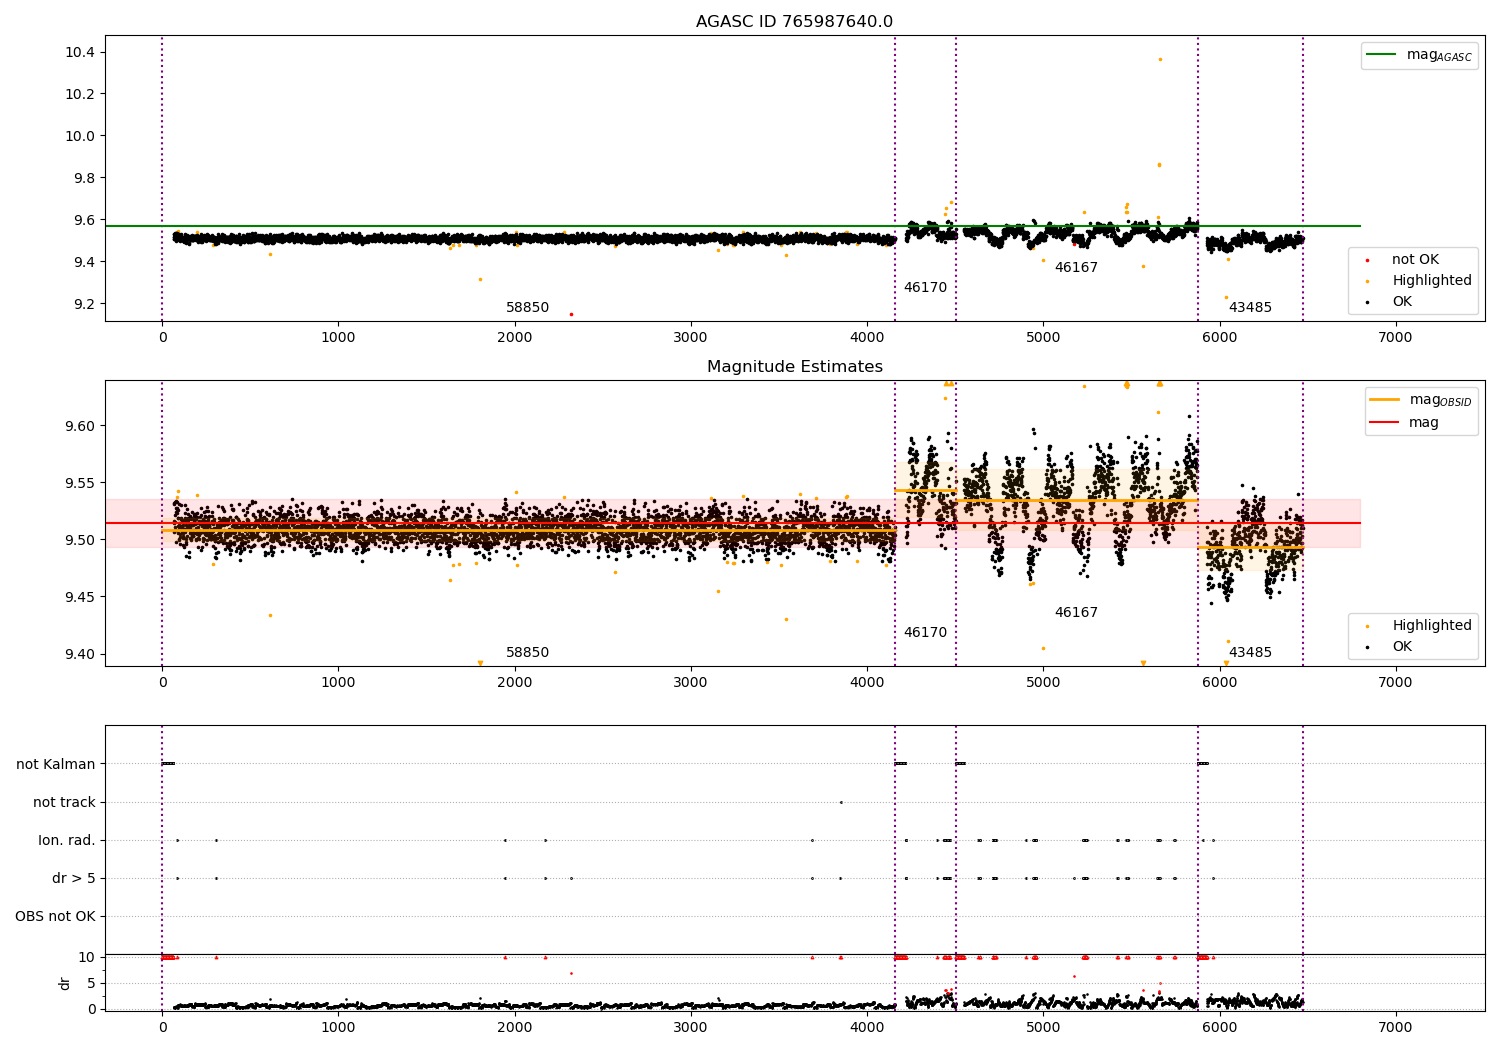
Task: Click the red not-OK point near 9.15 magnitude
Action: click(x=571, y=314)
